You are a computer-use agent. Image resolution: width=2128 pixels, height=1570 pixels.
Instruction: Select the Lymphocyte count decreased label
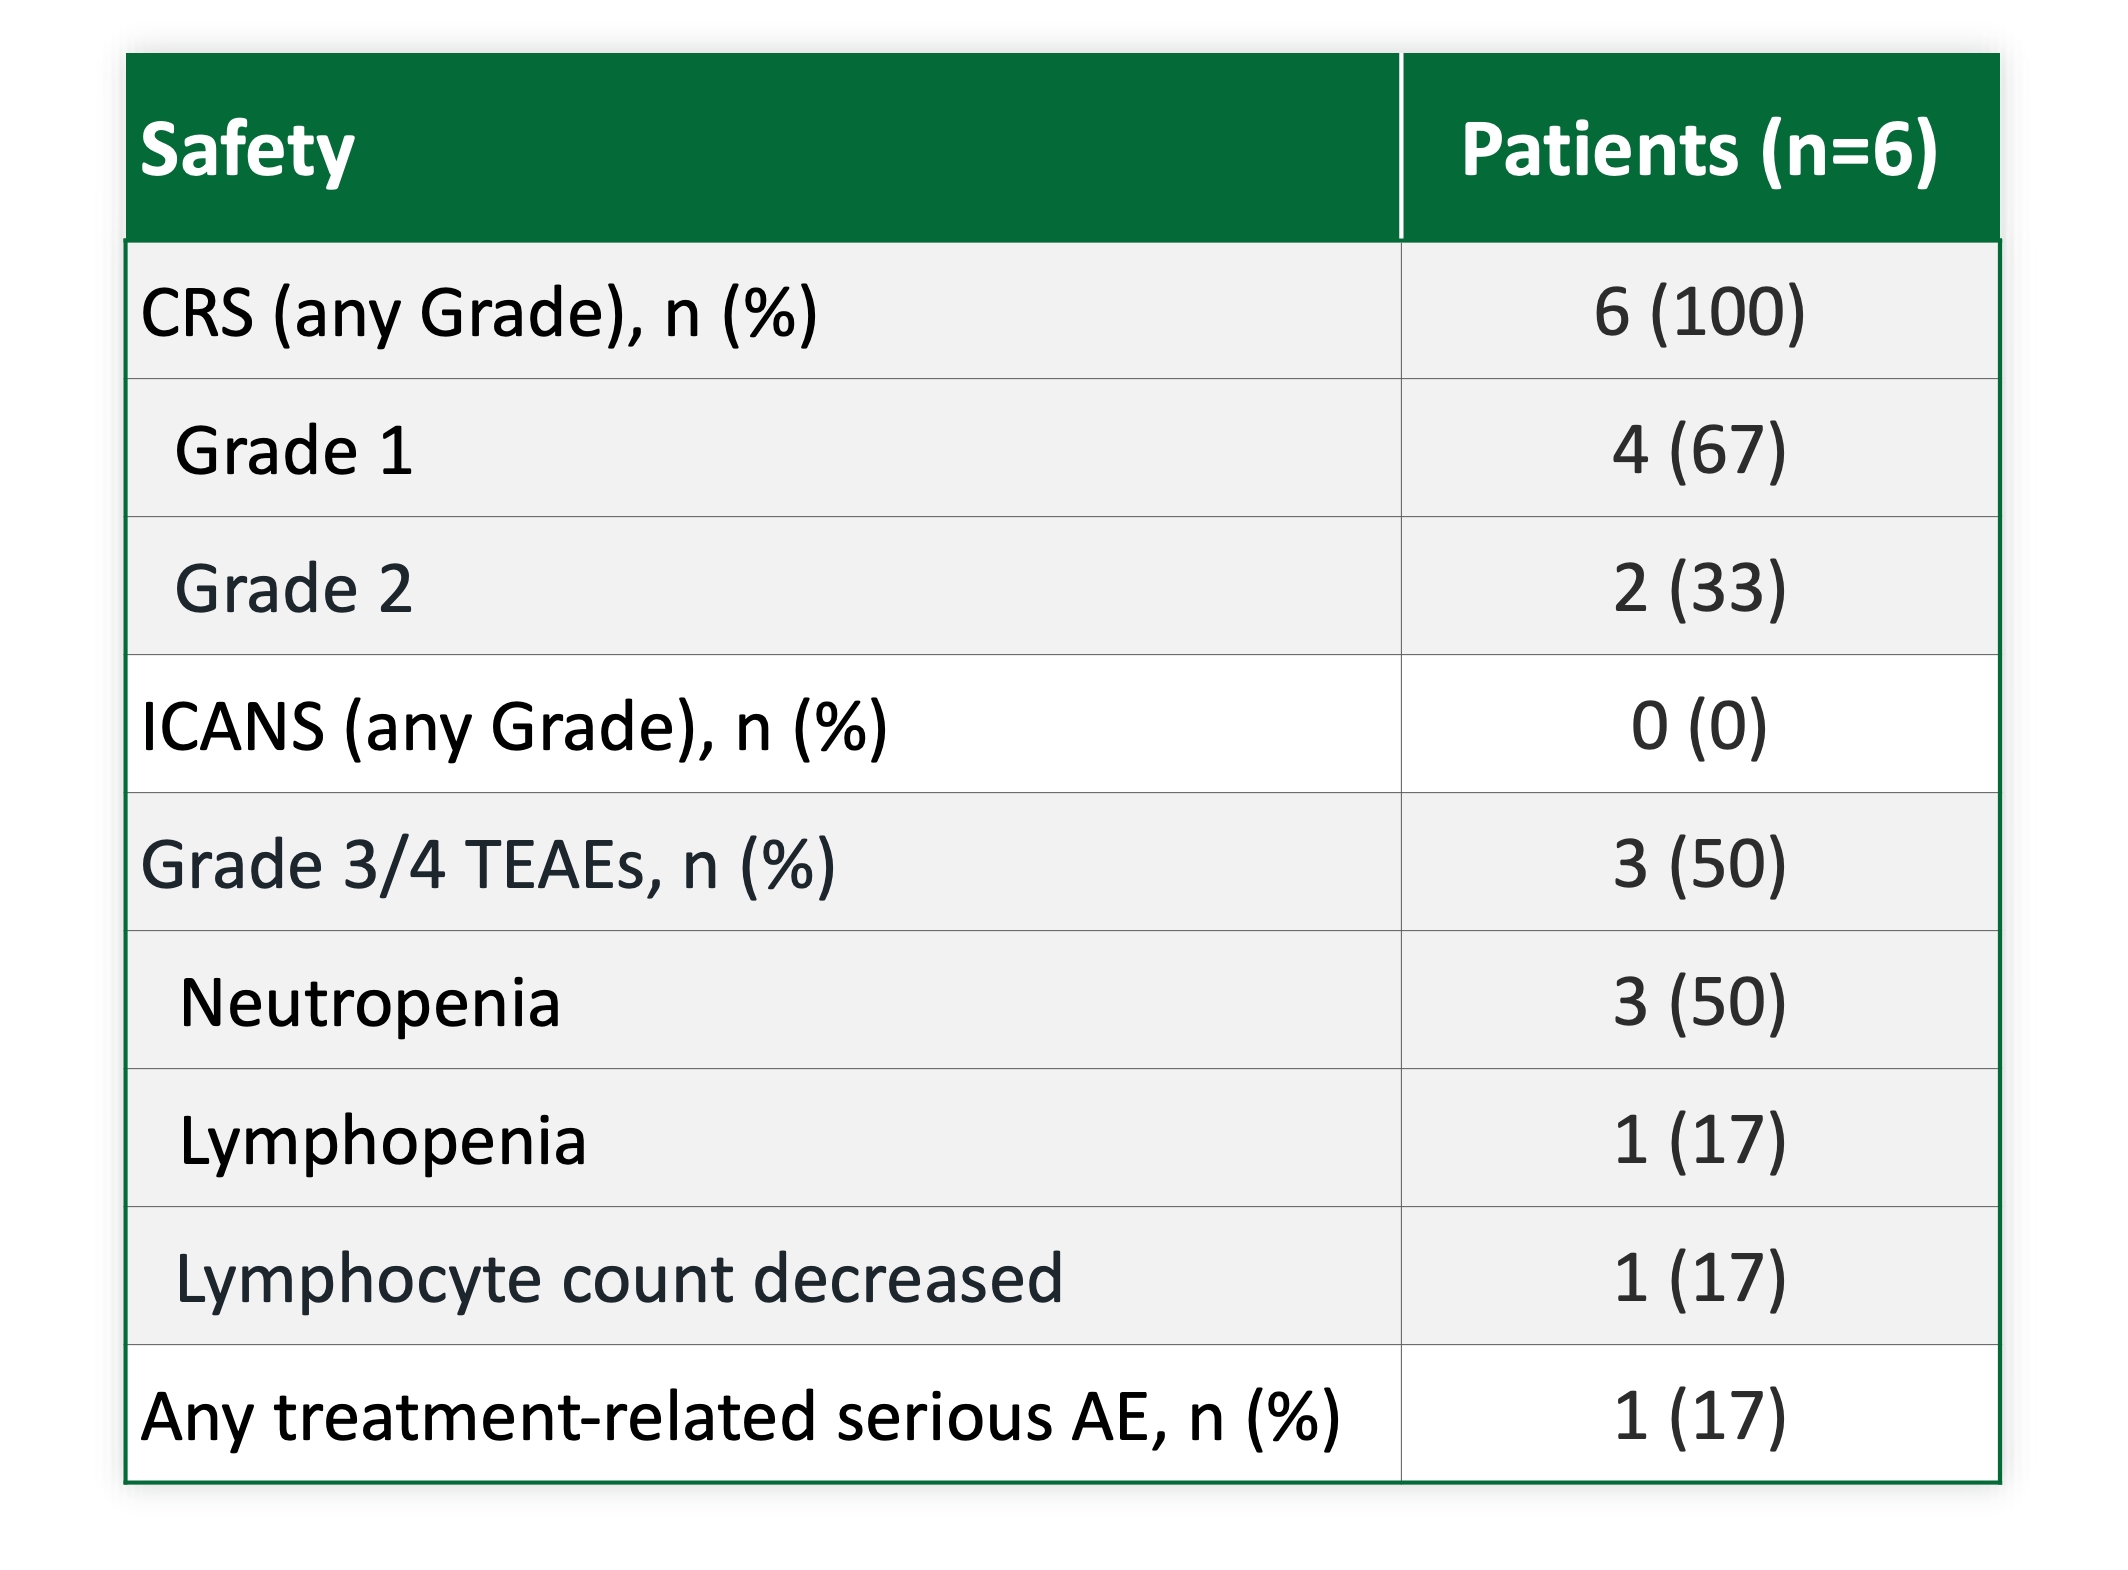(618, 1278)
